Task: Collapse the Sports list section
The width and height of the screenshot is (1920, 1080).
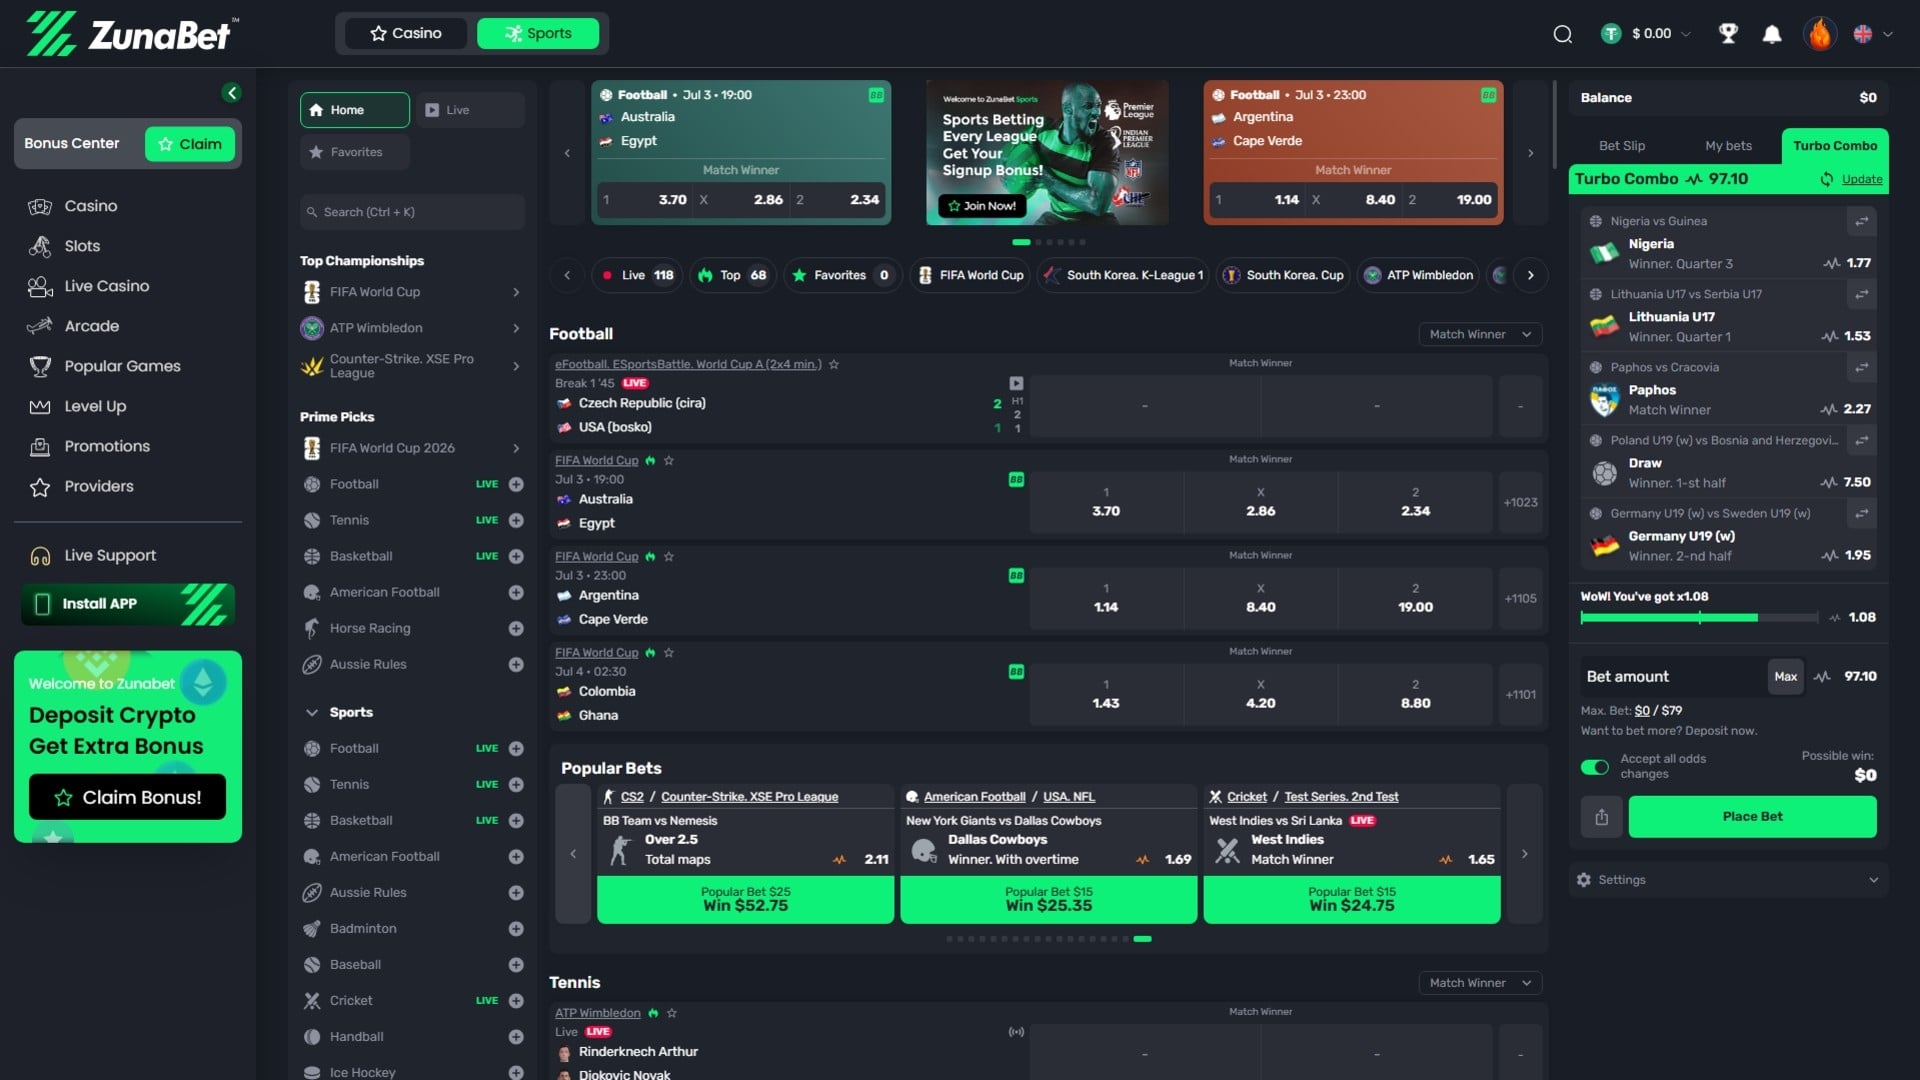Action: click(311, 713)
